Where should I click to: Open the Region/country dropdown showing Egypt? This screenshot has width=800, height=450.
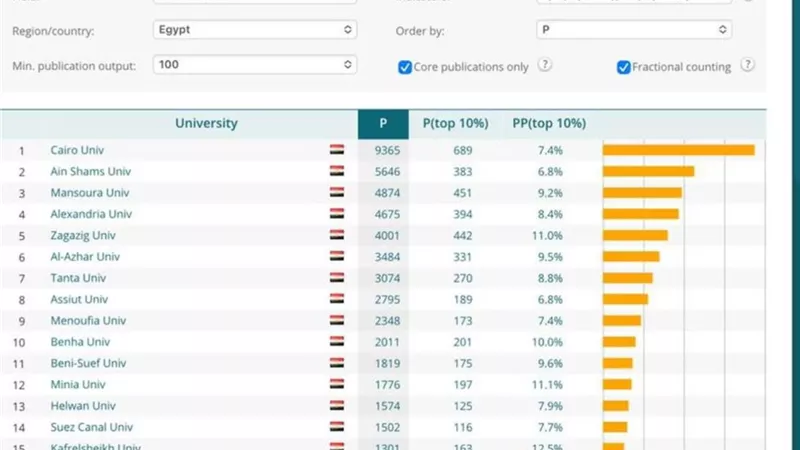[x=255, y=30]
